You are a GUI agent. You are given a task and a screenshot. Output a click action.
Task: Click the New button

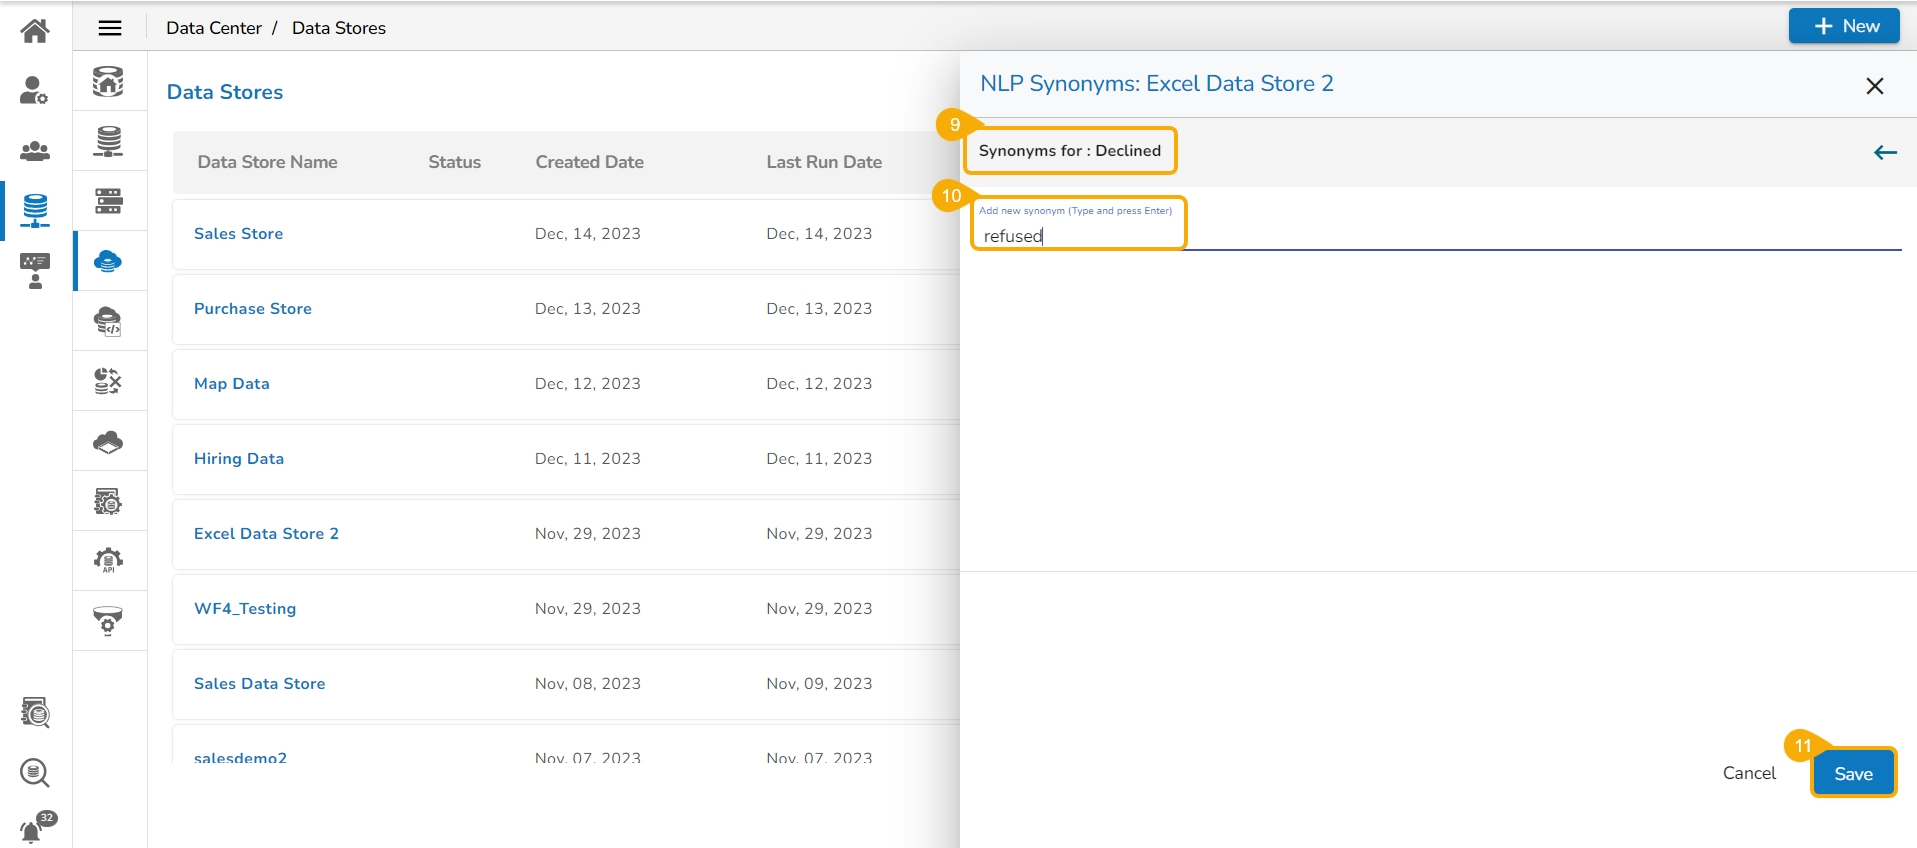coord(1844,27)
